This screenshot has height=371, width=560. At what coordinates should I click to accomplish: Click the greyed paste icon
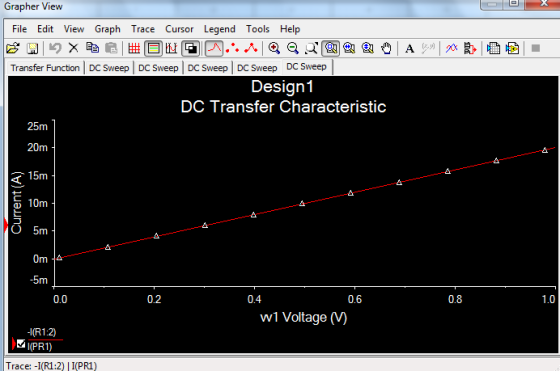coord(111,48)
